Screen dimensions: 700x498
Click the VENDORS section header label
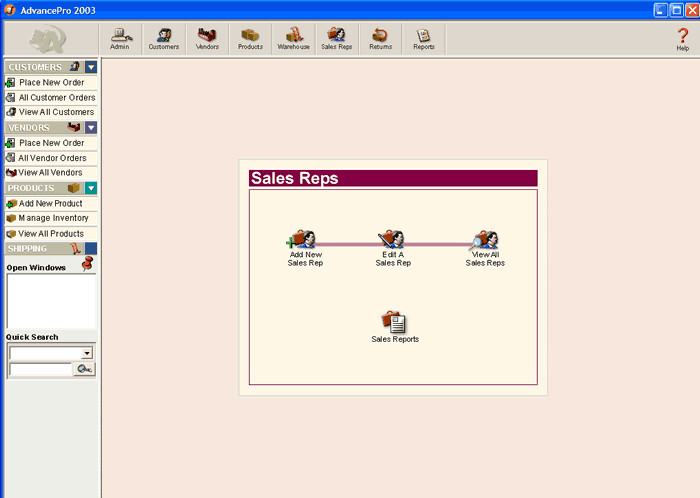click(29, 128)
